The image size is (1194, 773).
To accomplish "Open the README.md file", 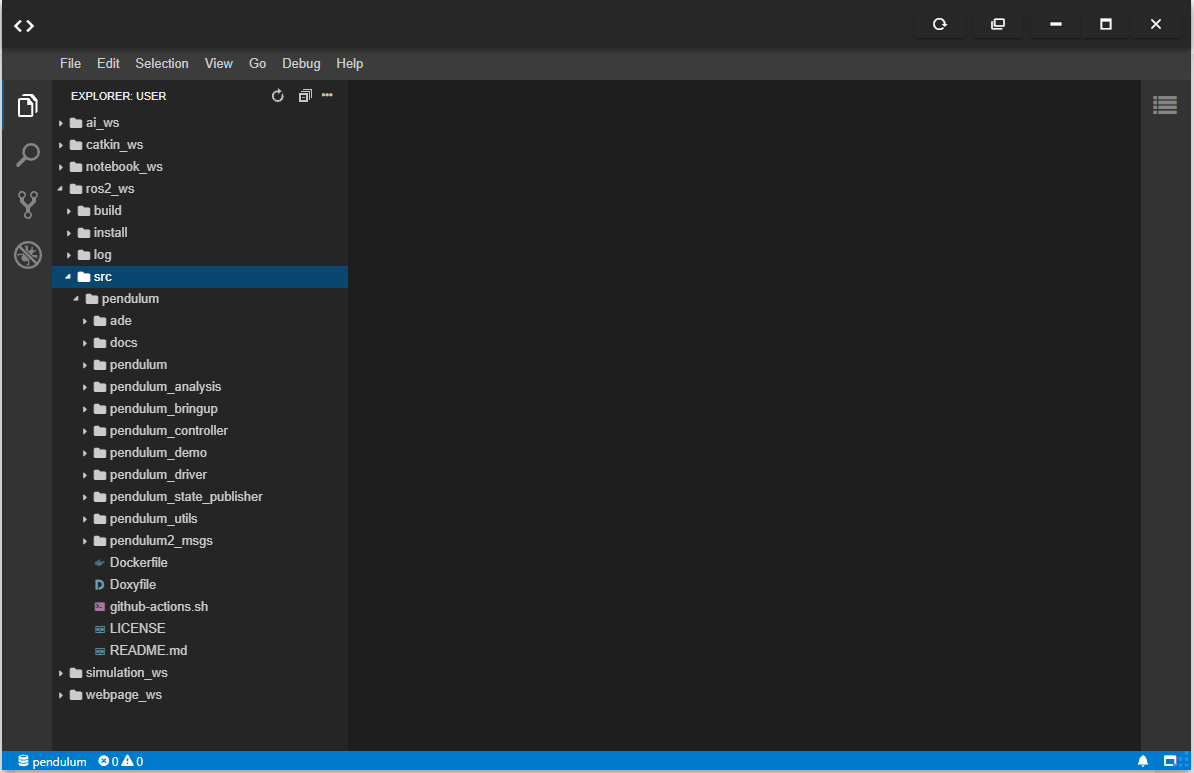I will 148,651.
